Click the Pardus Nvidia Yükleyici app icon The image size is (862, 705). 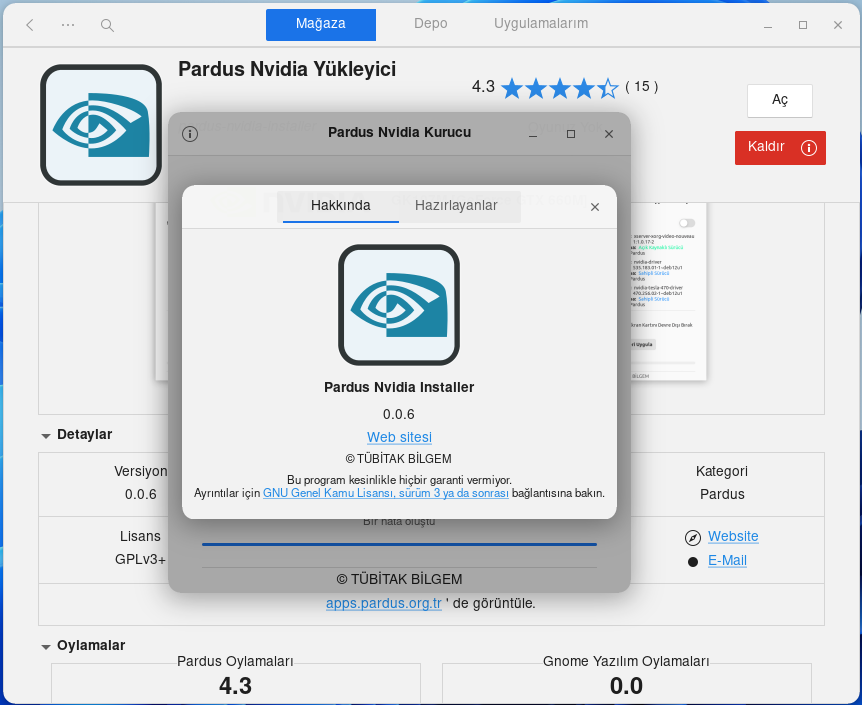click(101, 125)
